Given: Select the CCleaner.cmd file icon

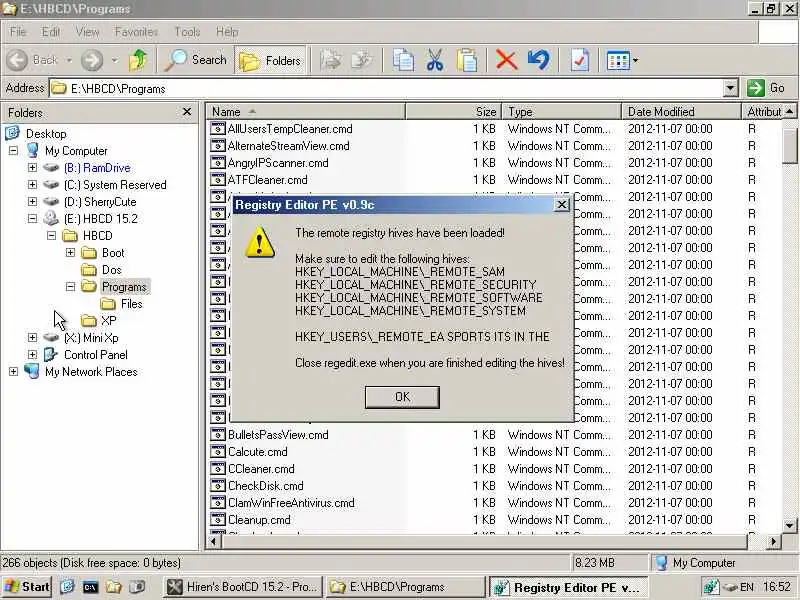Looking at the screenshot, I should 218,468.
